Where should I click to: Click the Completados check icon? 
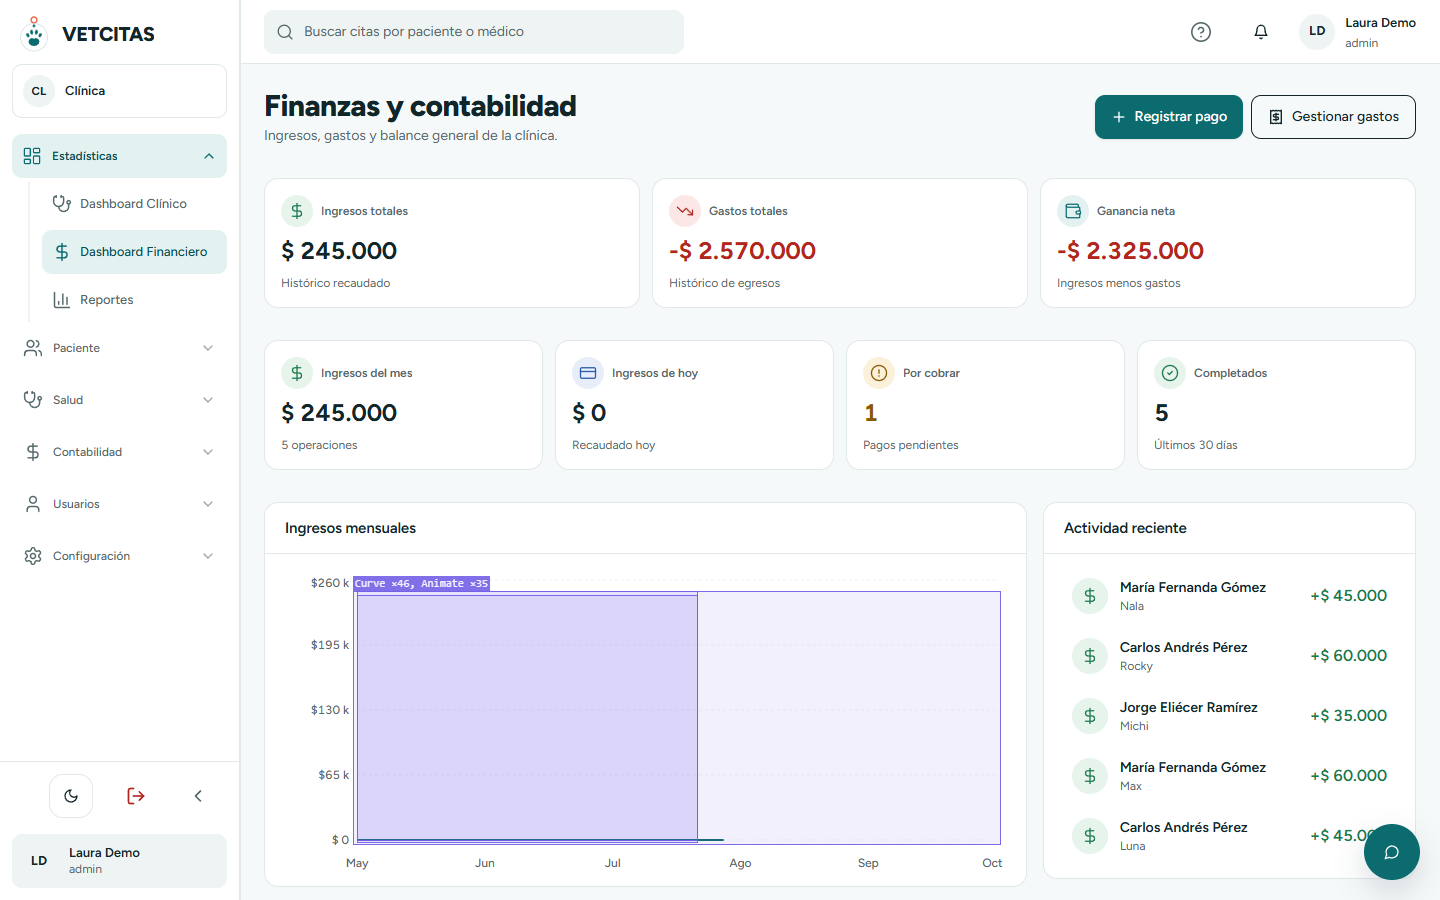click(x=1170, y=373)
